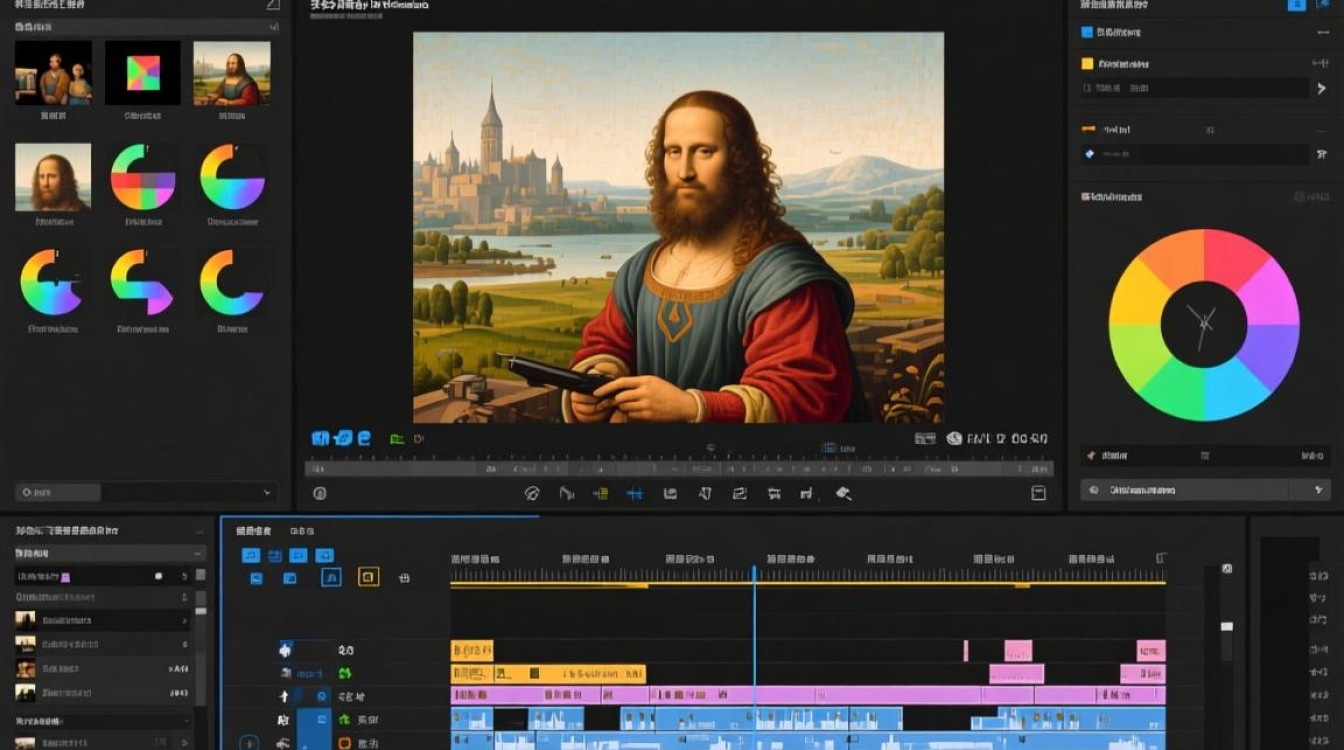Click the blue crop grid icon below preview
The image size is (1344, 750).
click(633, 493)
